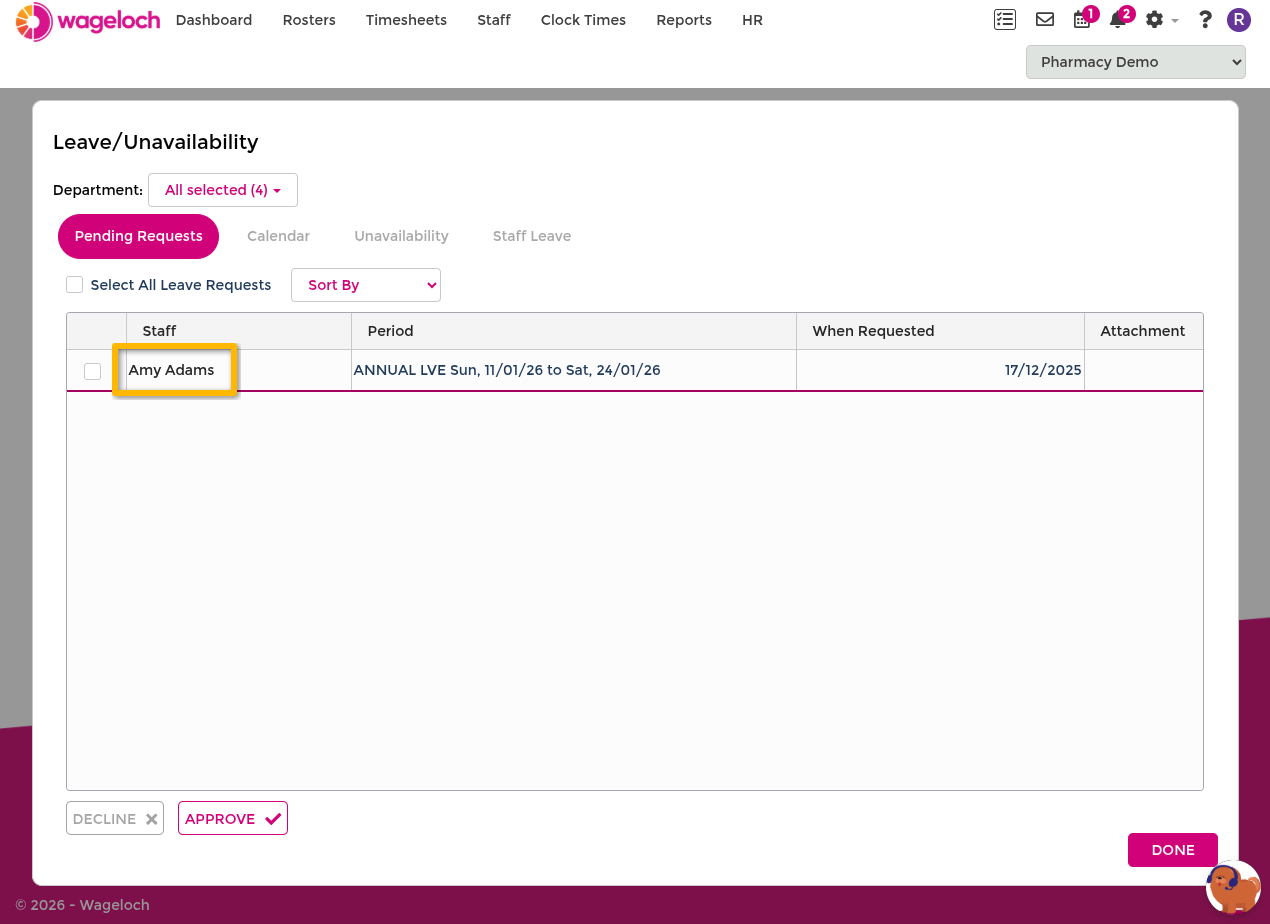
Task: Expand the Department All selected (4) dropdown
Action: (223, 190)
